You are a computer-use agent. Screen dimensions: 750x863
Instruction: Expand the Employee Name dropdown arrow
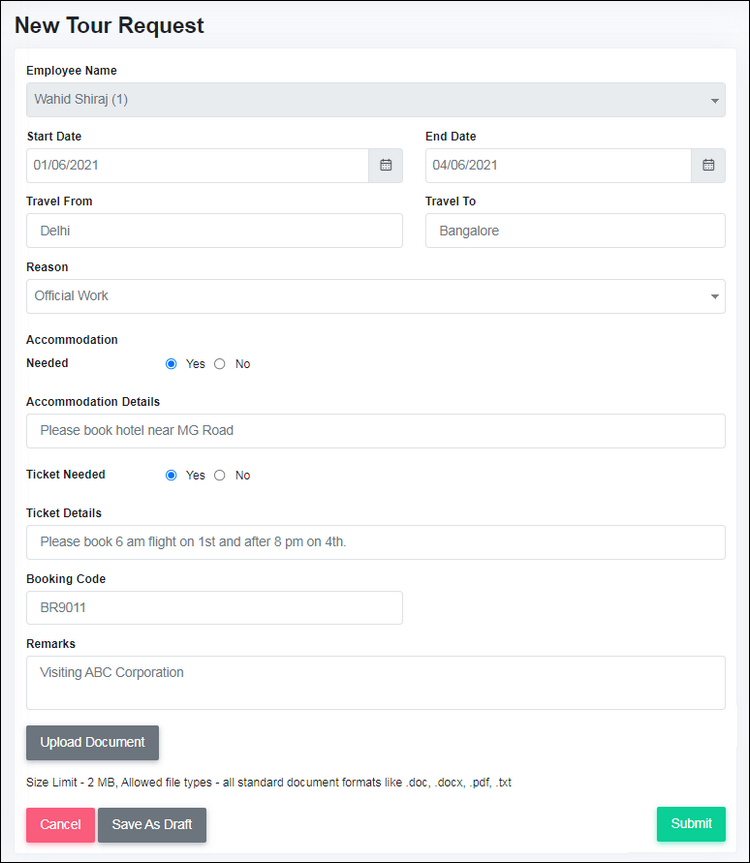point(714,100)
